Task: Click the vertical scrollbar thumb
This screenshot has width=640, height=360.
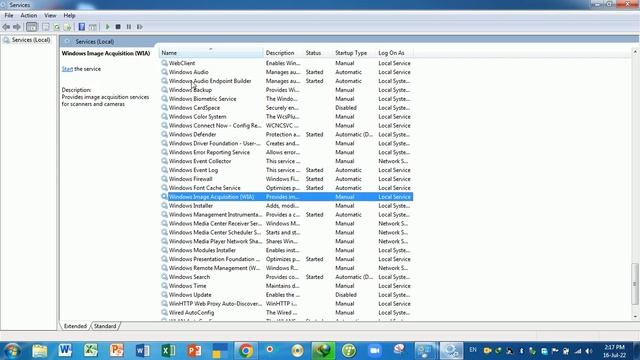Action: point(635,284)
